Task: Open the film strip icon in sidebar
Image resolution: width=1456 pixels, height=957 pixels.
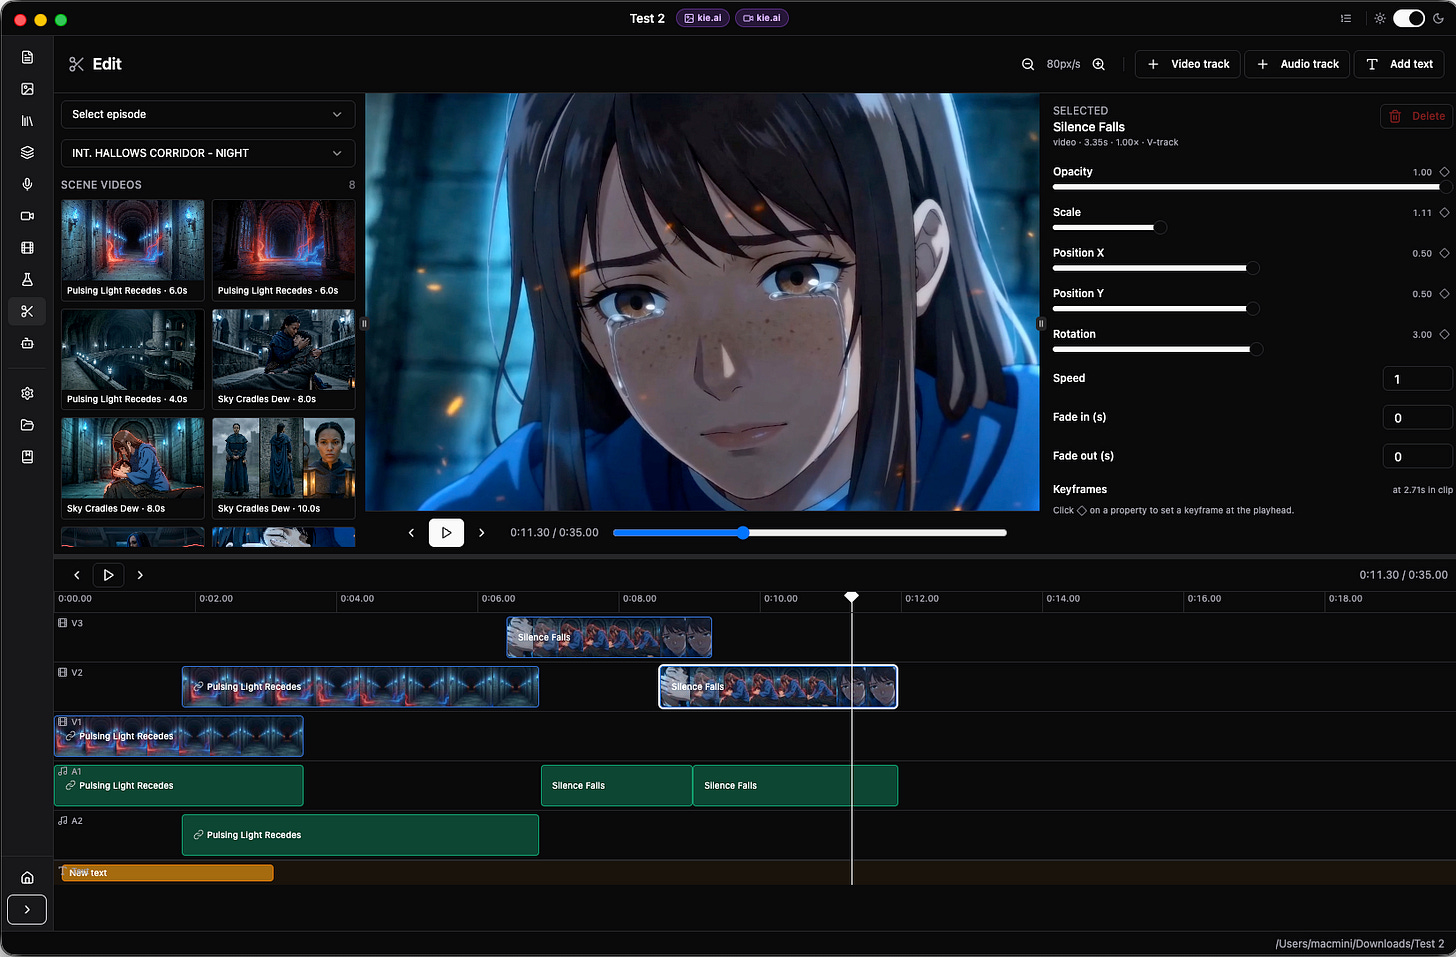Action: [x=27, y=247]
